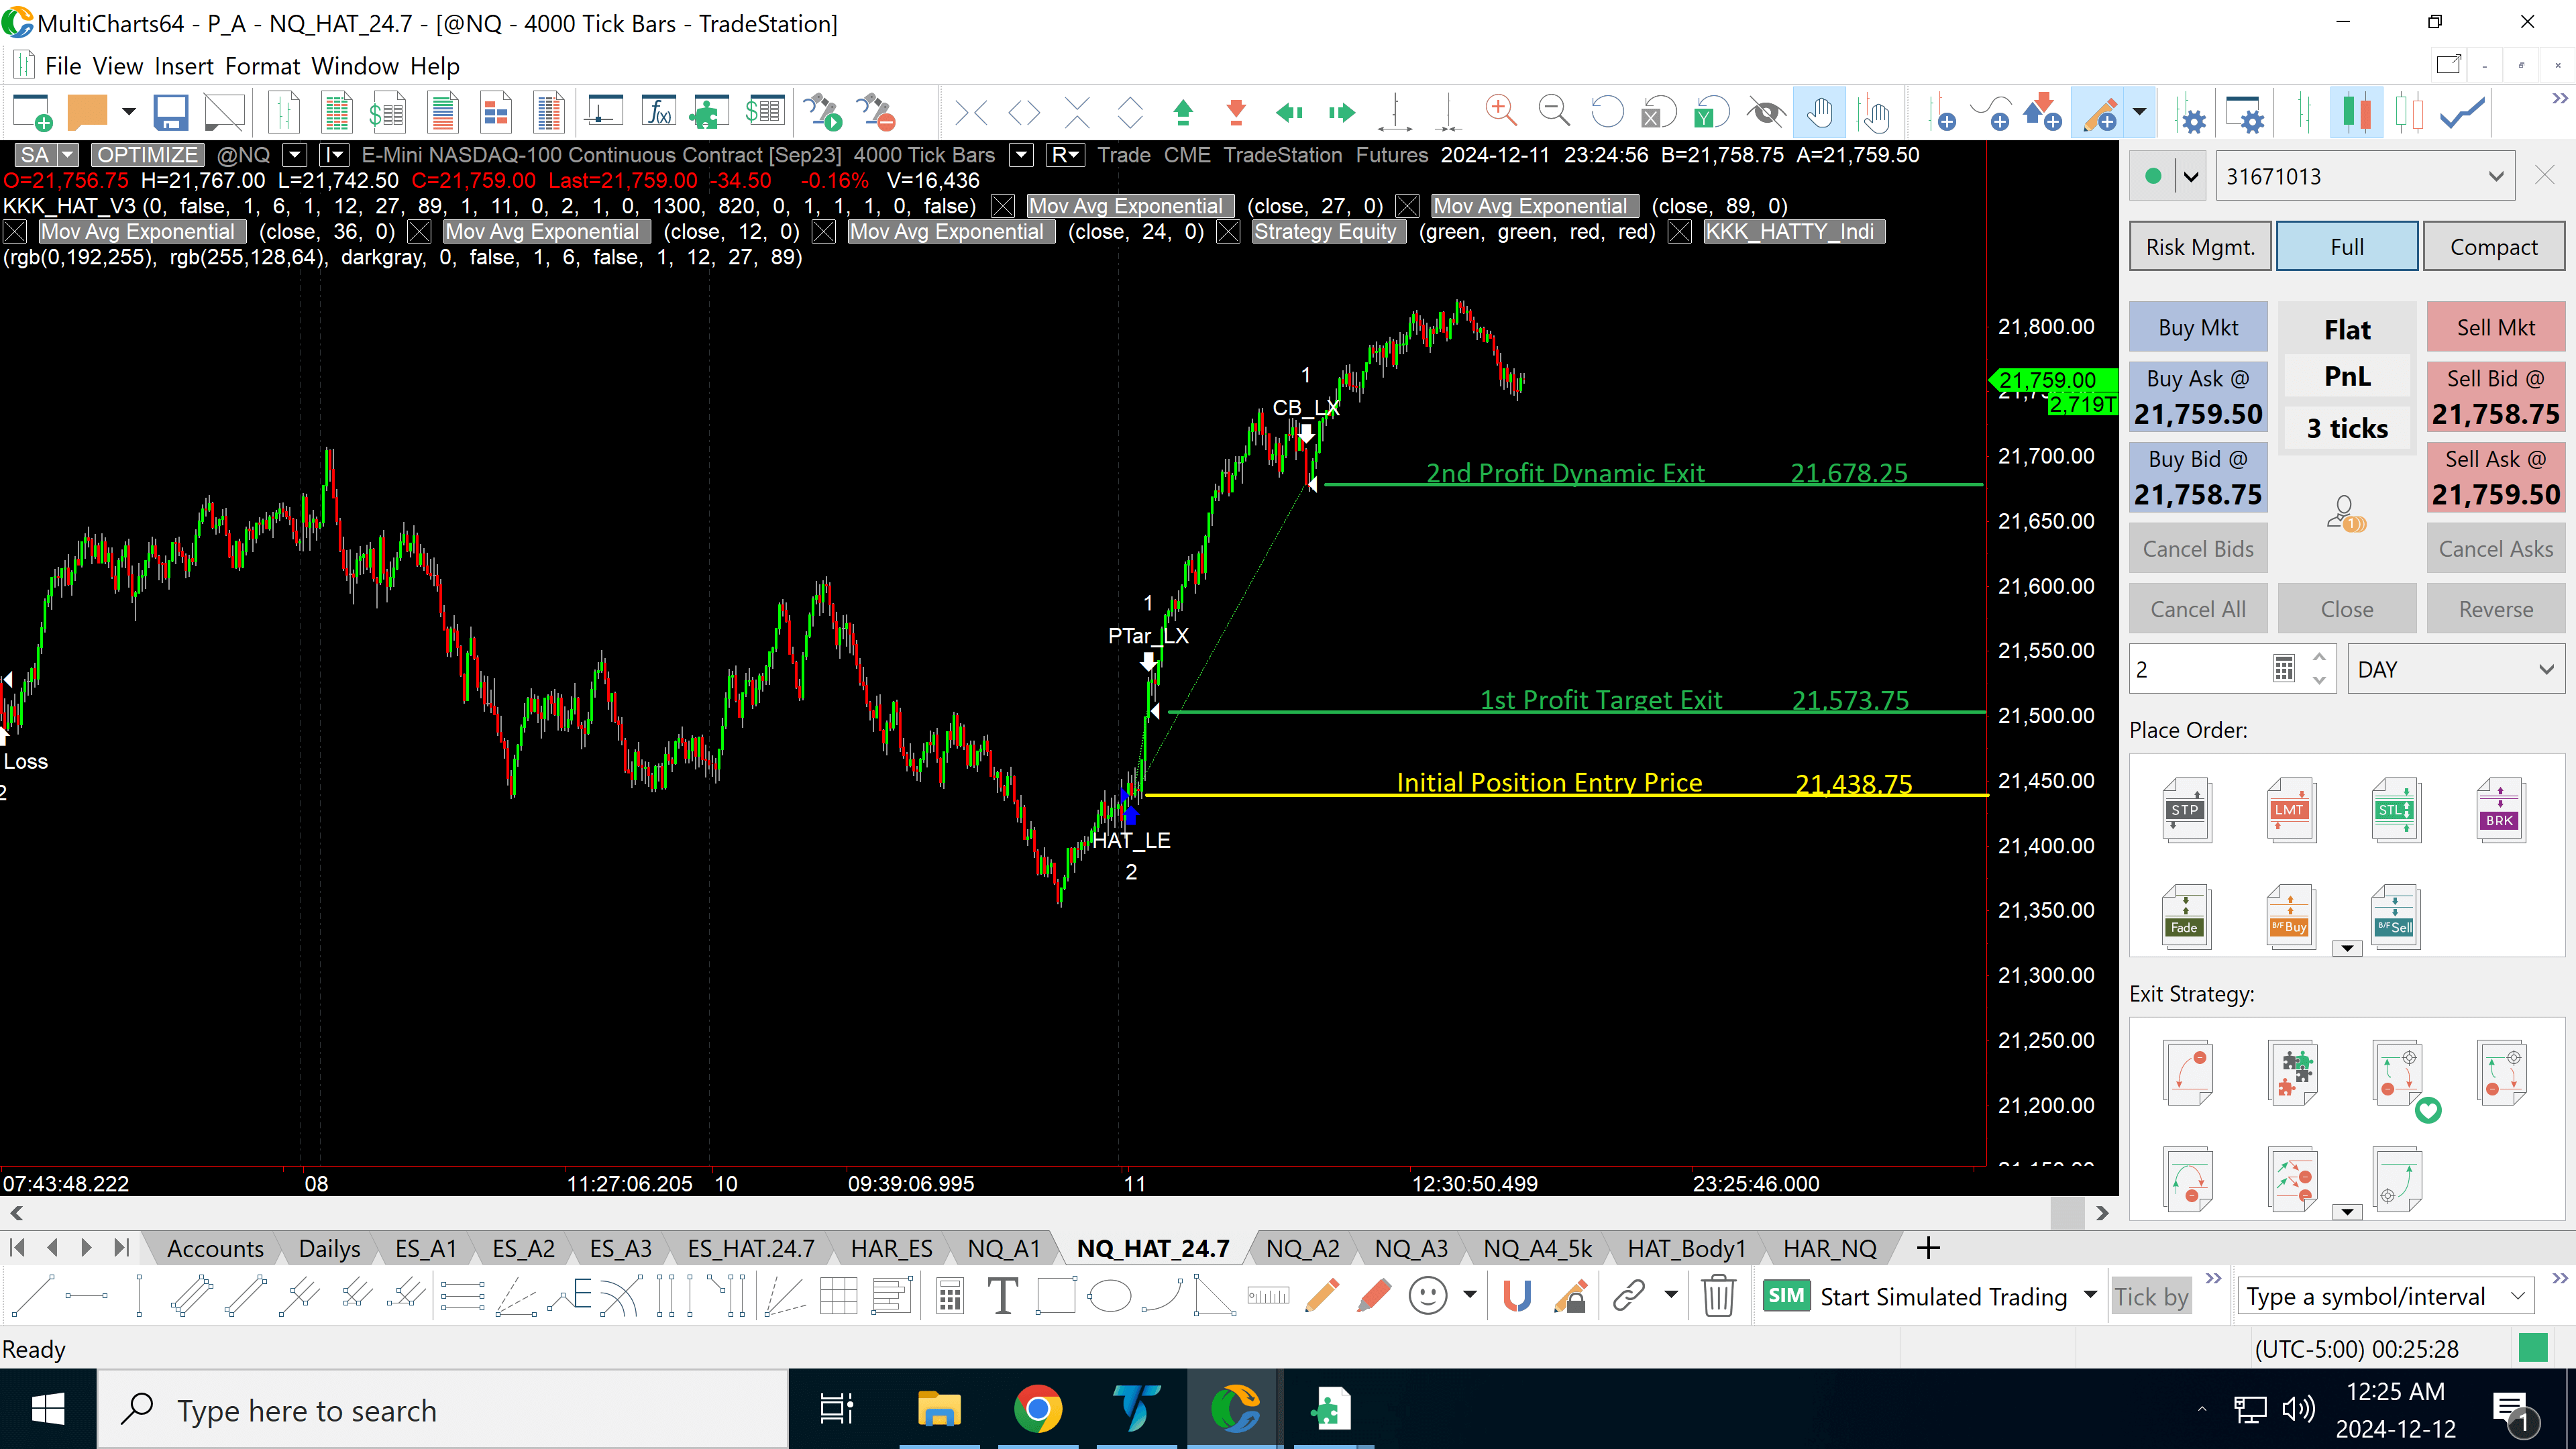
Task: Click the Sell Mkt button
Action: 2496,327
